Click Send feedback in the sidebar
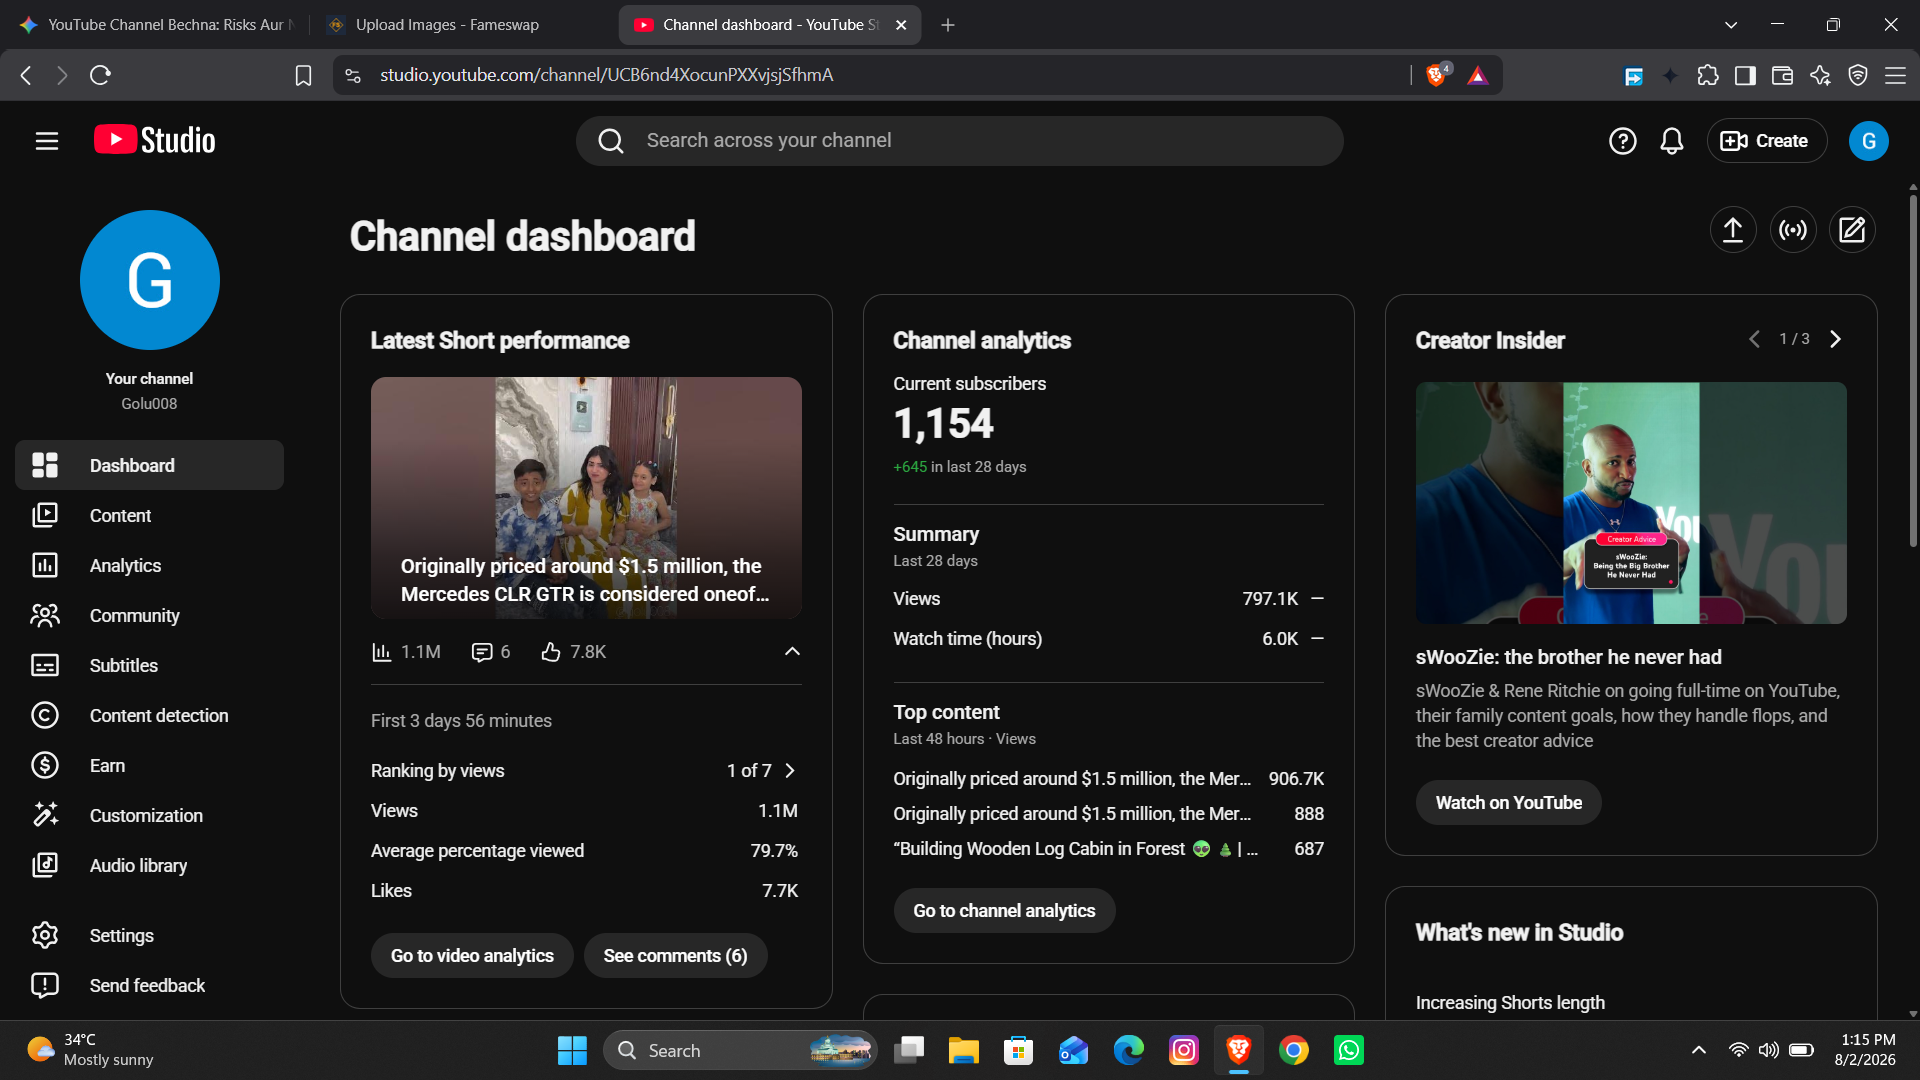This screenshot has height=1080, width=1920. pyautogui.click(x=150, y=985)
